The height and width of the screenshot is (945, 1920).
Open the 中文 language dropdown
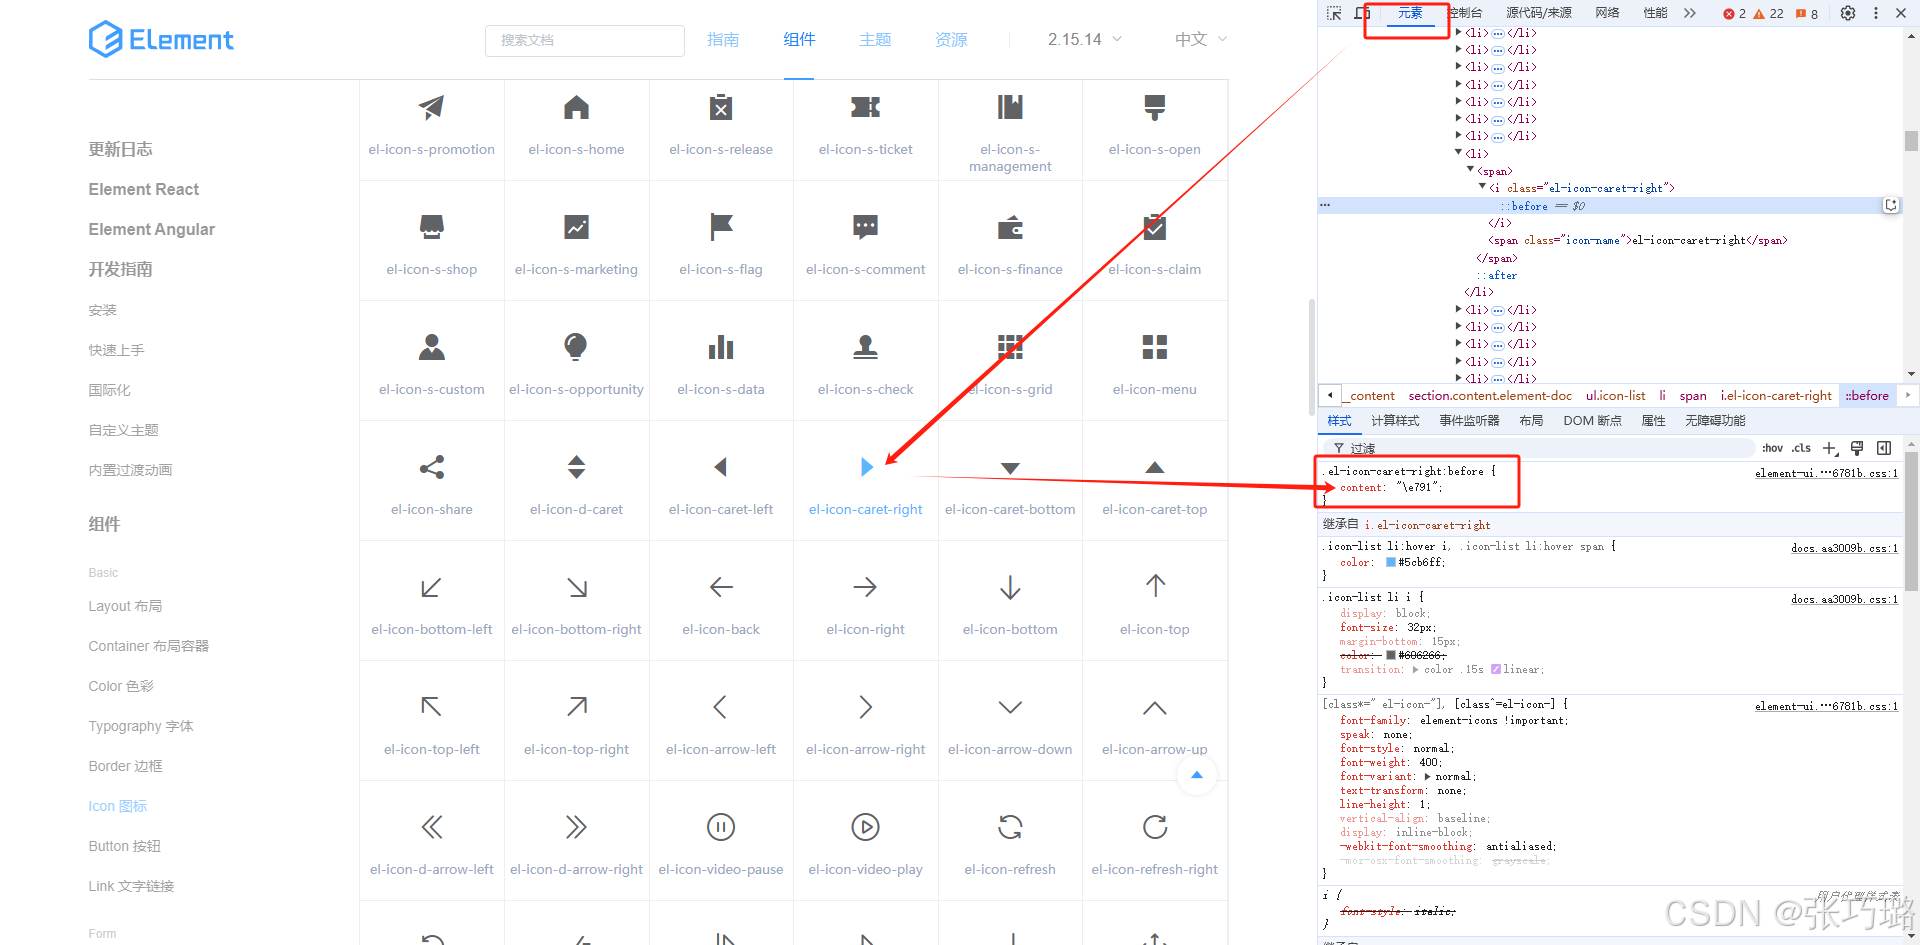[x=1201, y=39]
